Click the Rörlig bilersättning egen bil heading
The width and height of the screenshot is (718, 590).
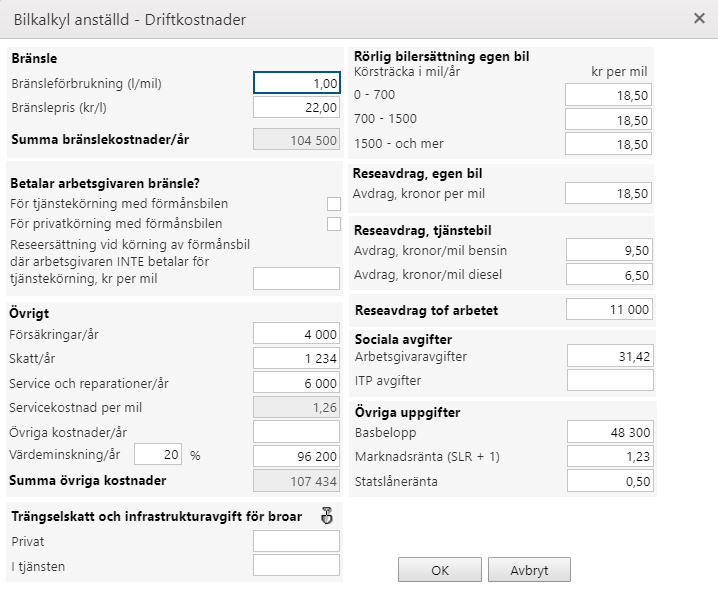[441, 56]
